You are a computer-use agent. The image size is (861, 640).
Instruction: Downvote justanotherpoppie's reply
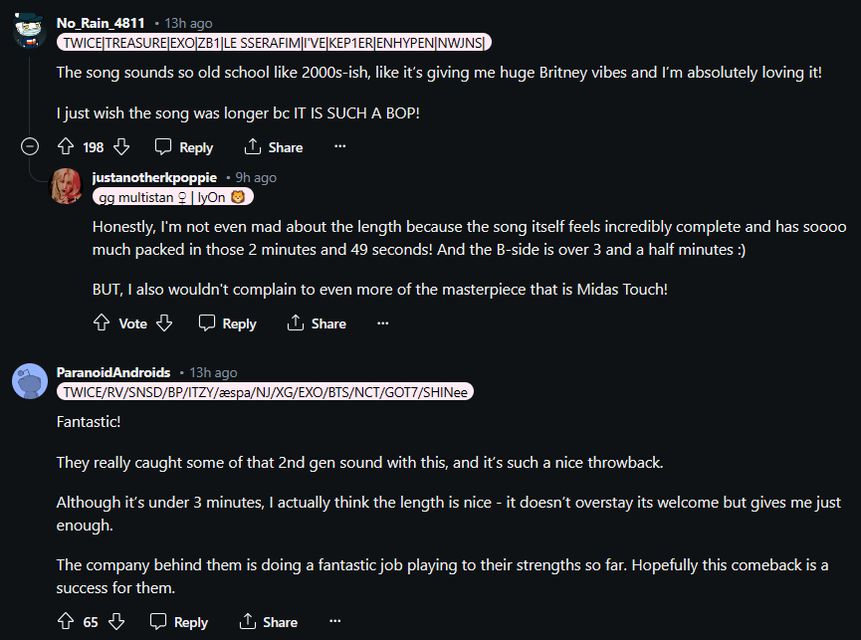point(165,323)
